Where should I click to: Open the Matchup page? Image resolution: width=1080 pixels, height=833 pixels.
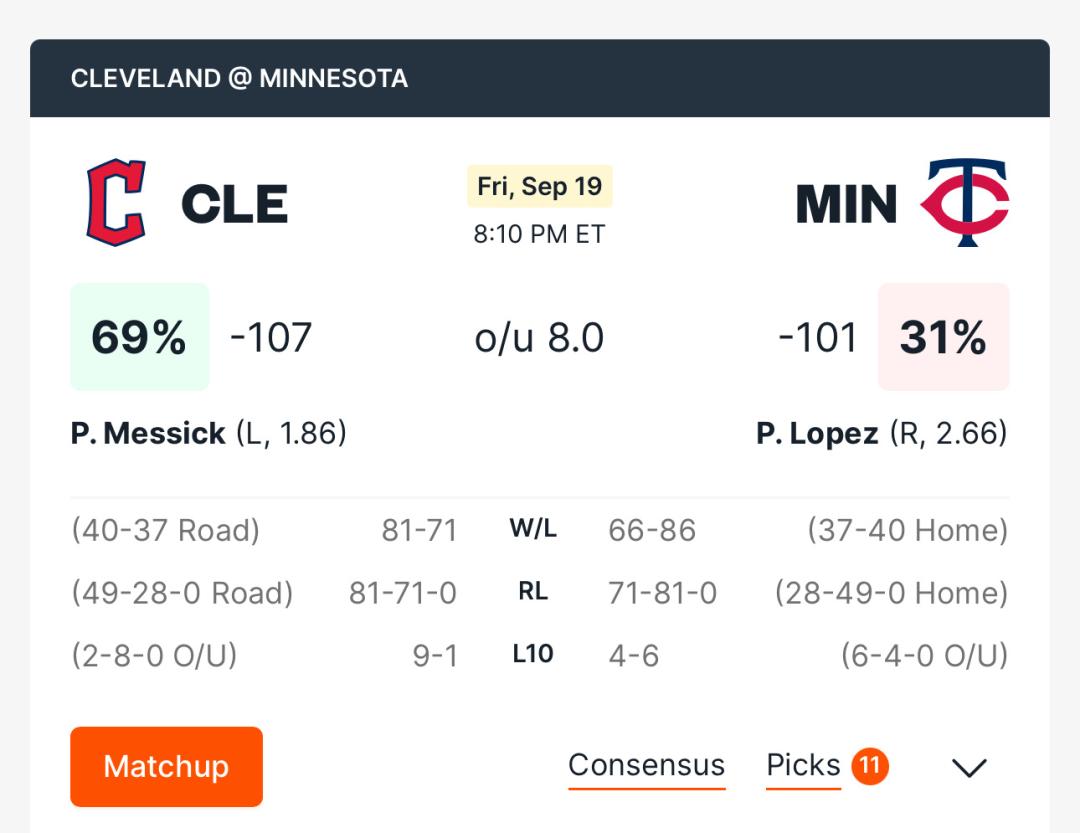click(167, 766)
